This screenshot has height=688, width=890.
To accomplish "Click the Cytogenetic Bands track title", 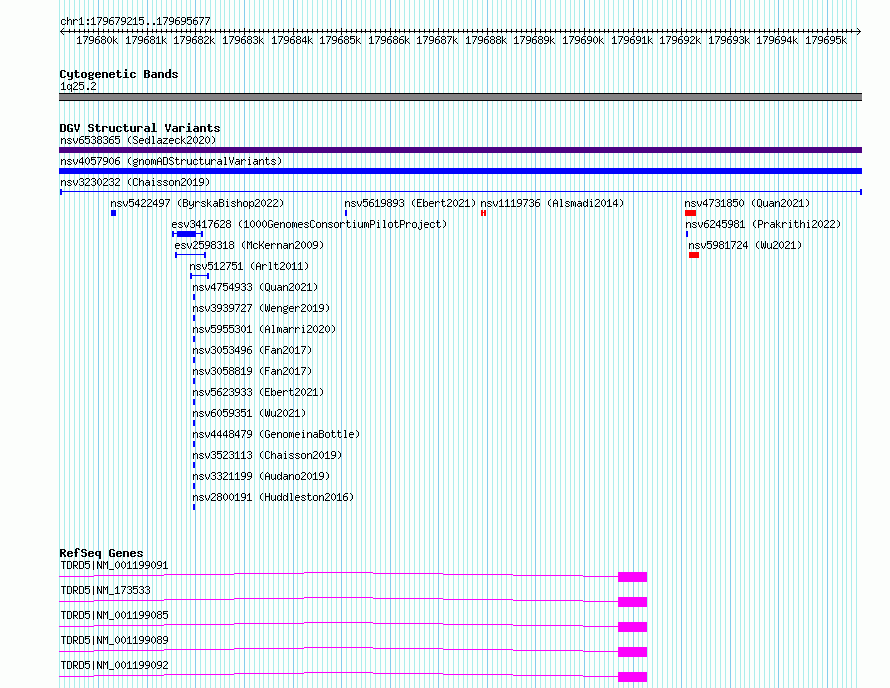I will [x=119, y=74].
